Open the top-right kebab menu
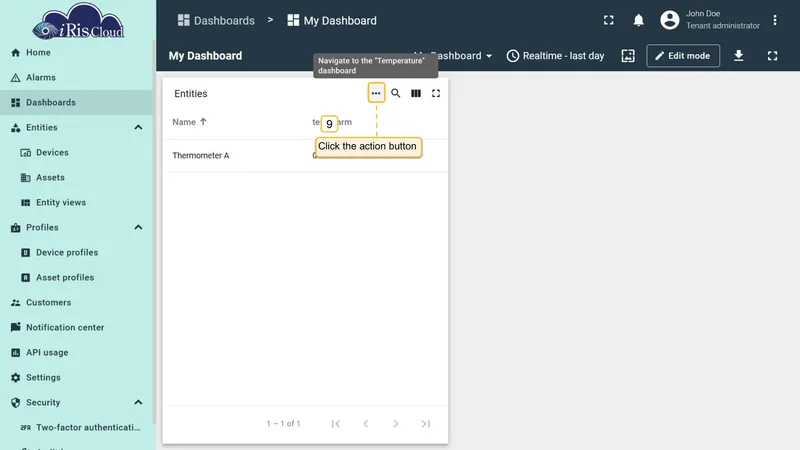800x450 pixels. (x=774, y=20)
